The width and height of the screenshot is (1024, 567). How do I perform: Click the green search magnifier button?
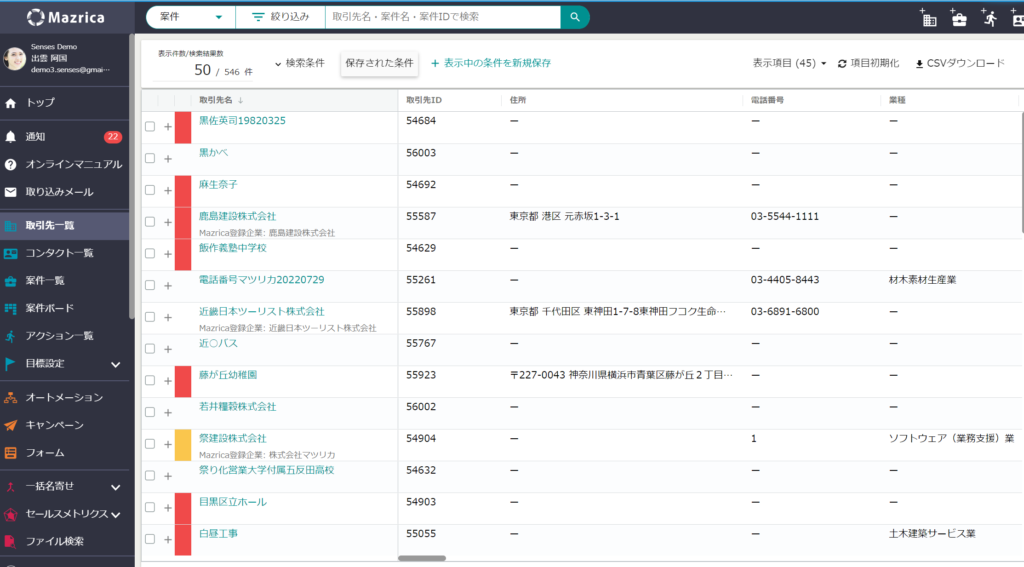coord(574,17)
